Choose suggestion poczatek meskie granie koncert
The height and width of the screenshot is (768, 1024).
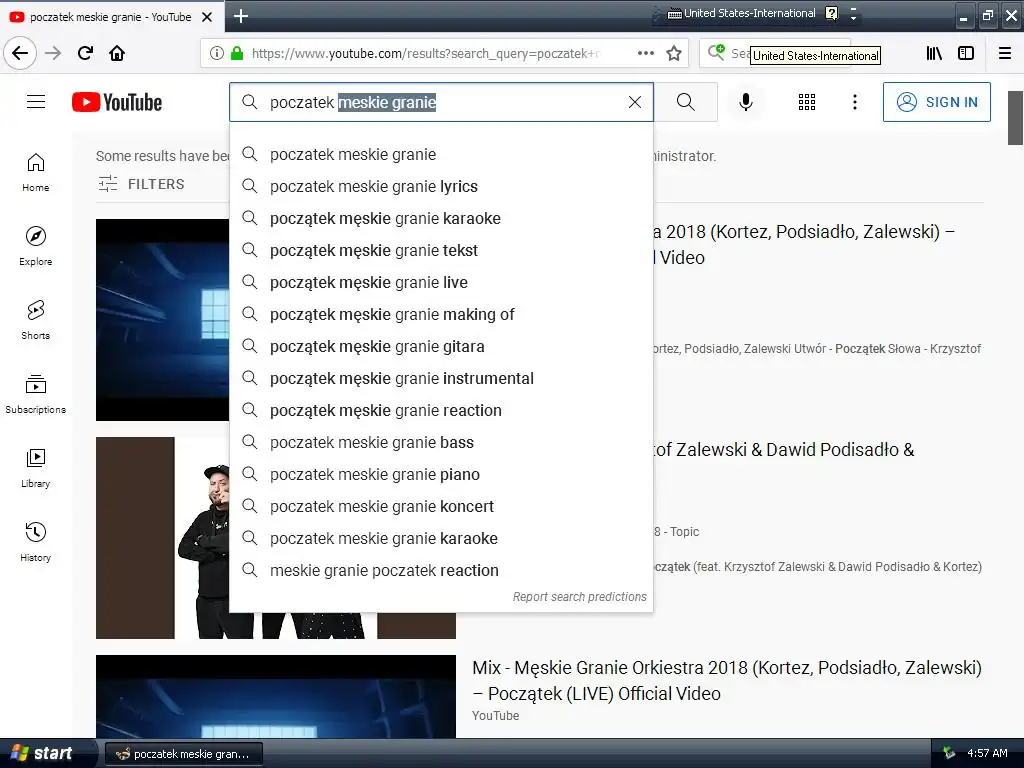tap(441, 506)
